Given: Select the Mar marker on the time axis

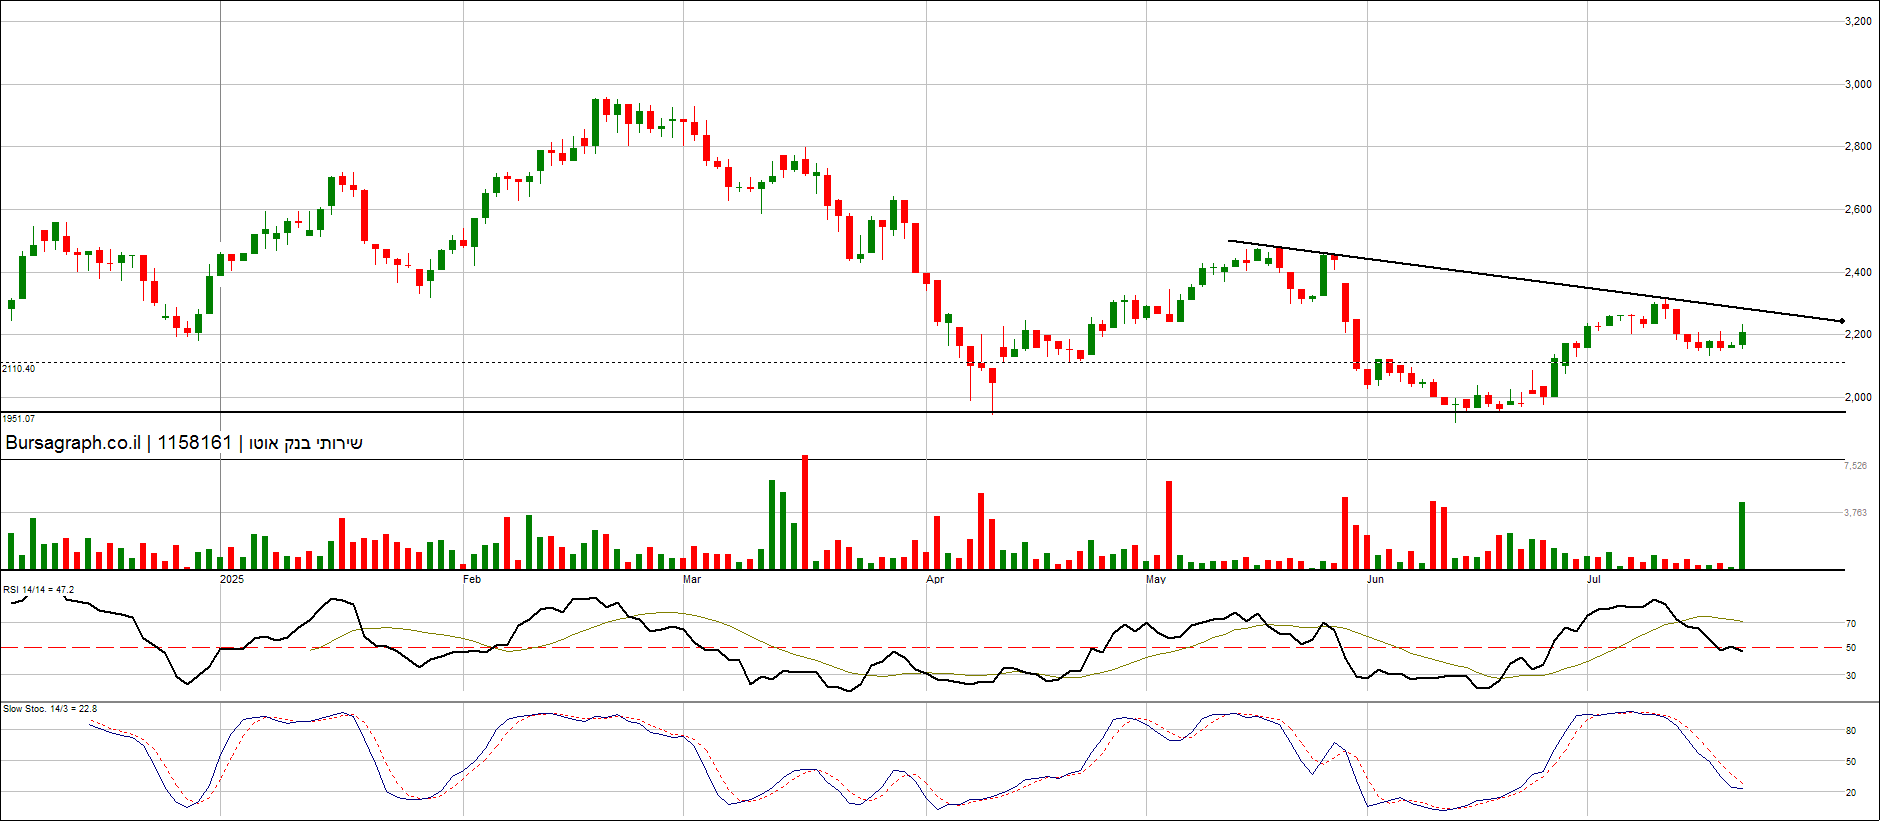Looking at the screenshot, I should point(692,579).
